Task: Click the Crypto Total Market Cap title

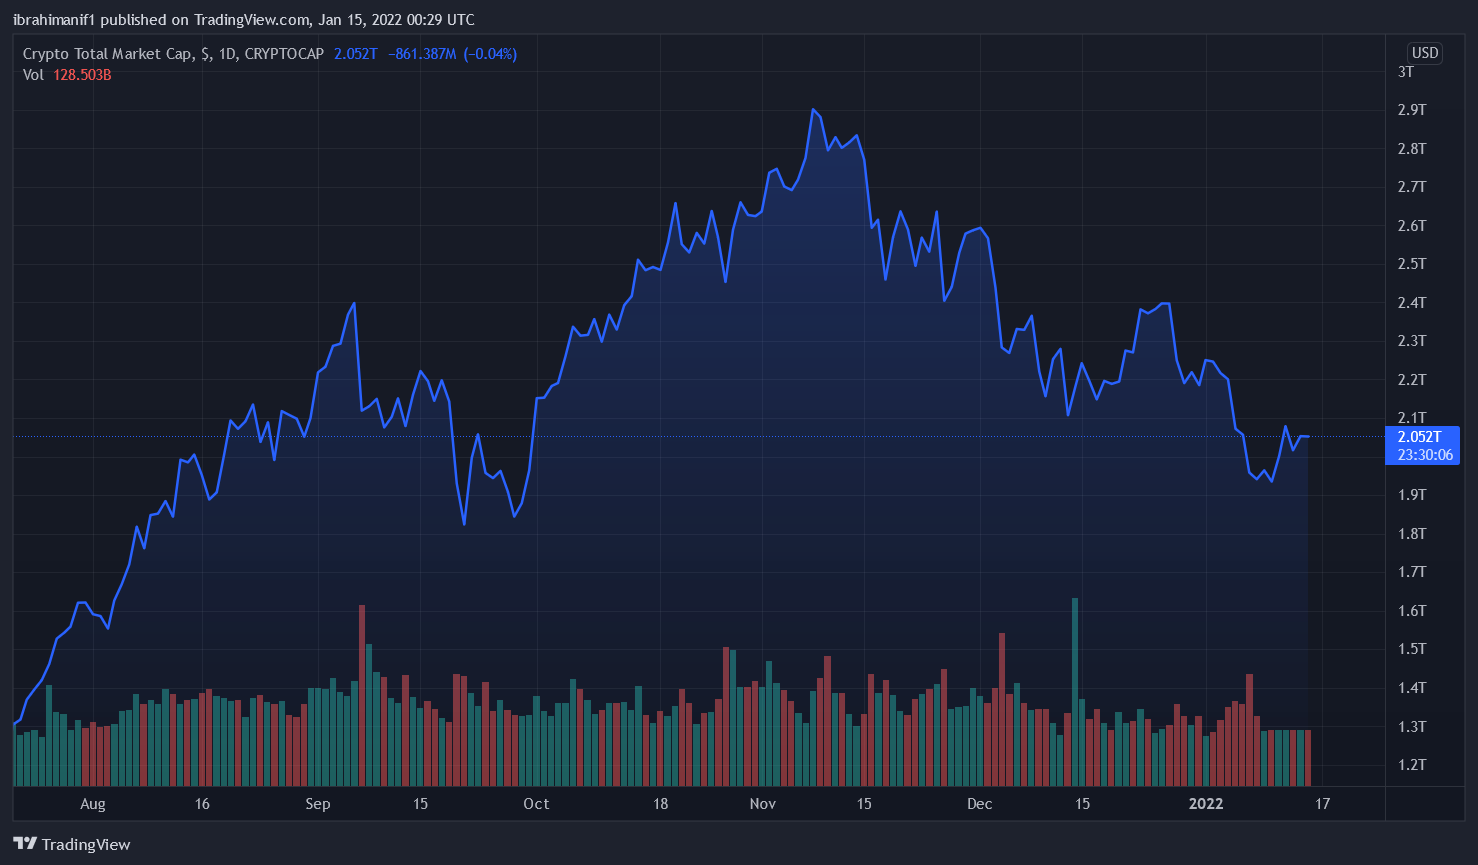Action: coord(108,54)
